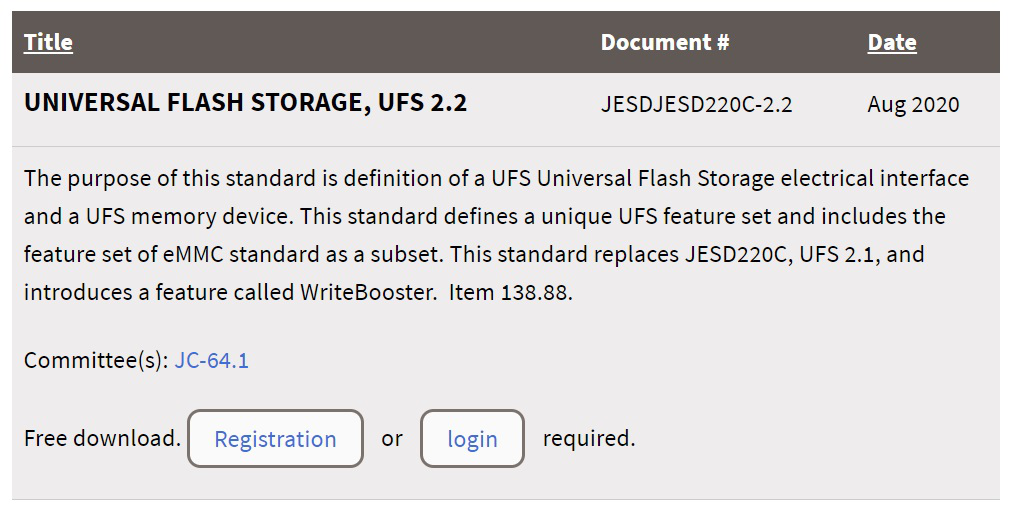Click the Item 138.88 text
Screen dimensions: 1012x515
click(x=511, y=292)
